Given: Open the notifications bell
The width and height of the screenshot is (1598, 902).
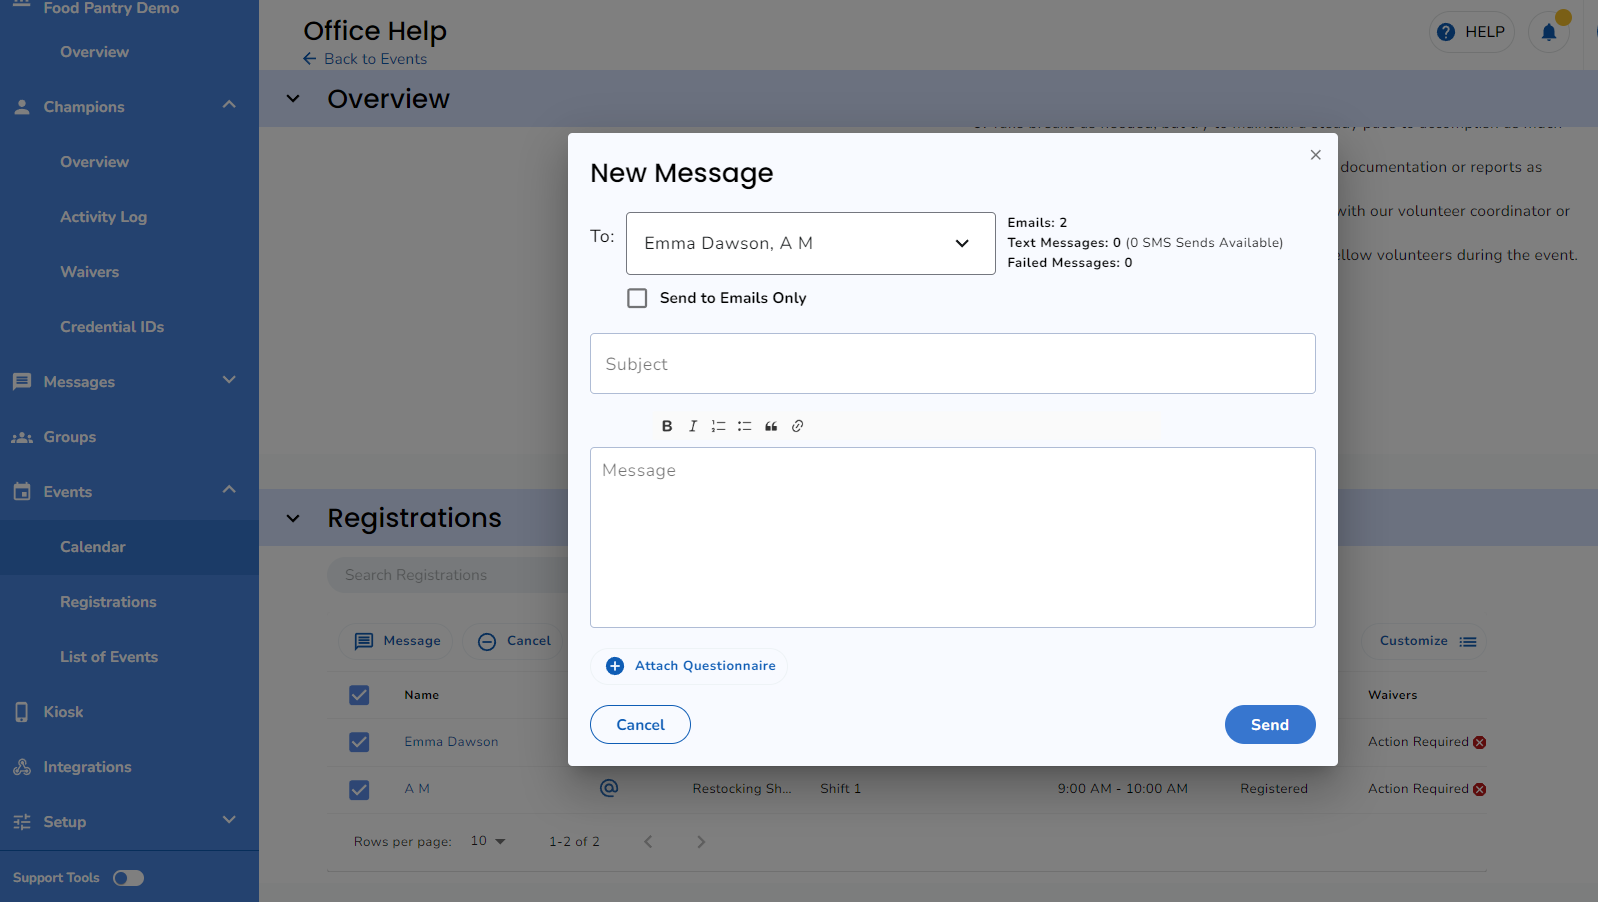Looking at the screenshot, I should click(x=1548, y=32).
